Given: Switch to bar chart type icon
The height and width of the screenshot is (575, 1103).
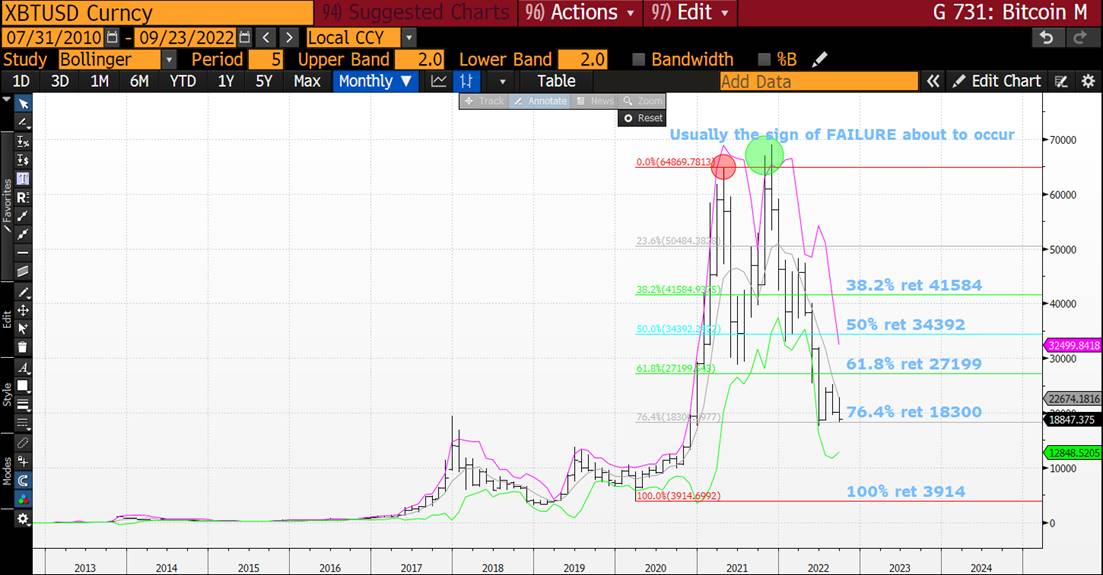Looking at the screenshot, I should click(x=466, y=81).
